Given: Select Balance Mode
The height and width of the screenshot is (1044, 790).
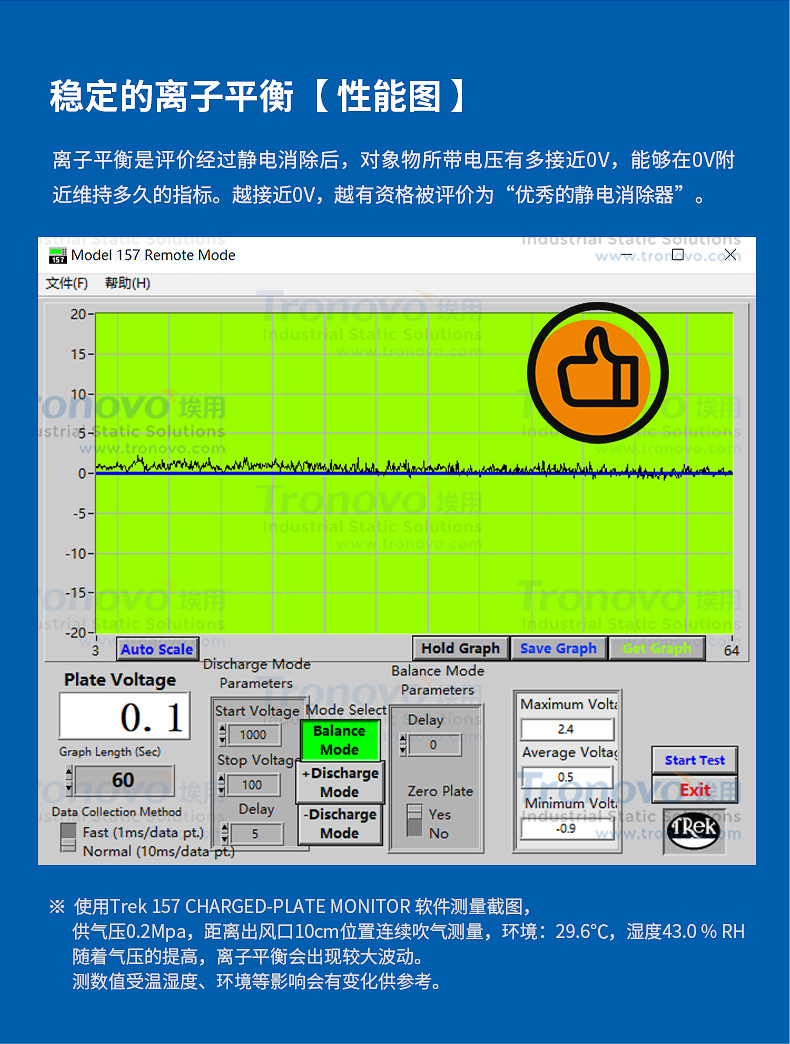Looking at the screenshot, I should click(339, 740).
